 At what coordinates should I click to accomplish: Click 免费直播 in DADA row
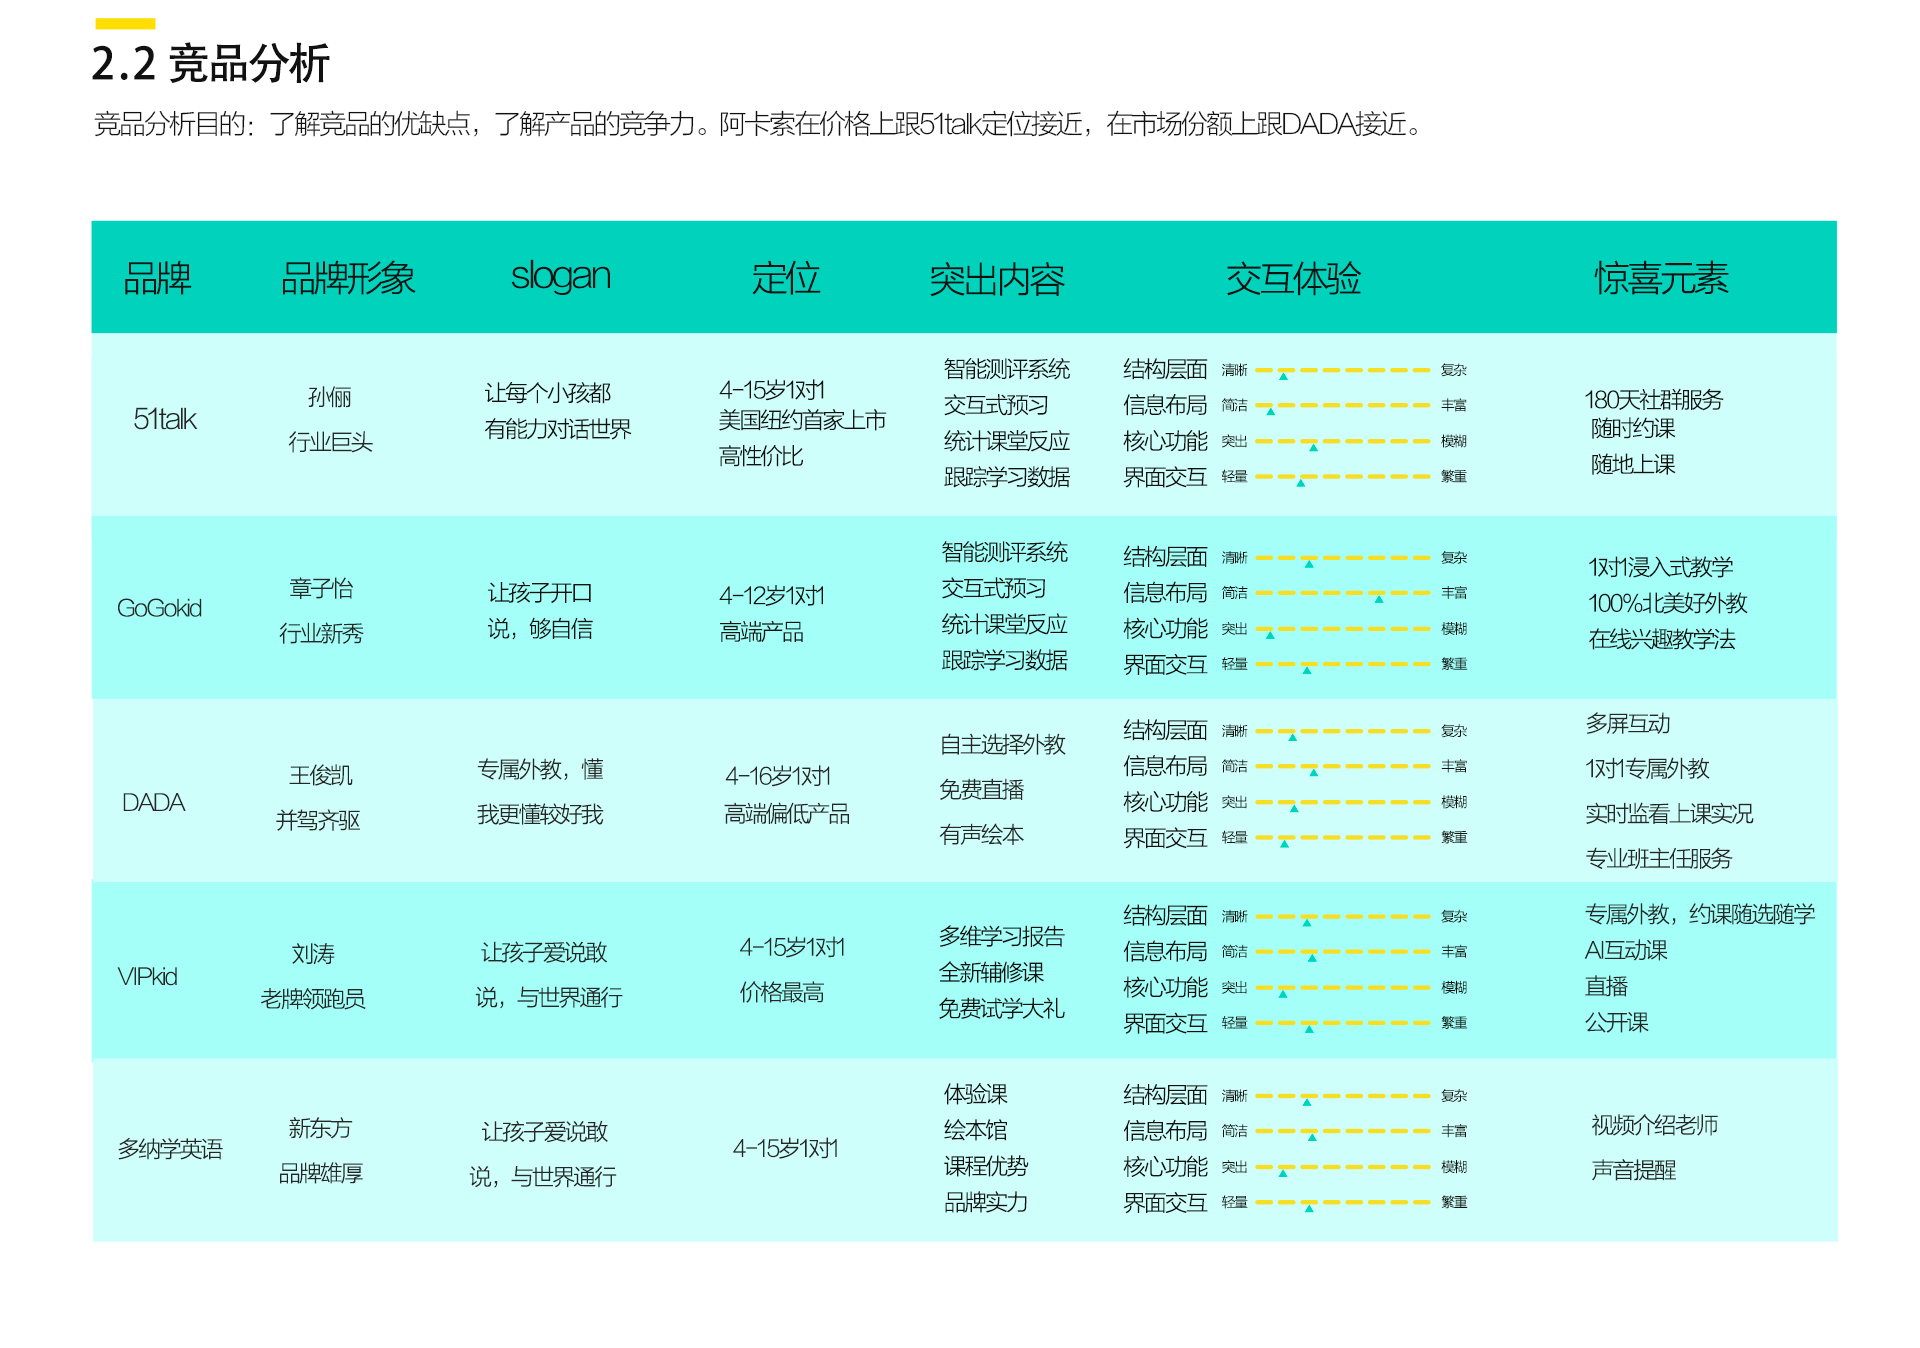click(981, 789)
